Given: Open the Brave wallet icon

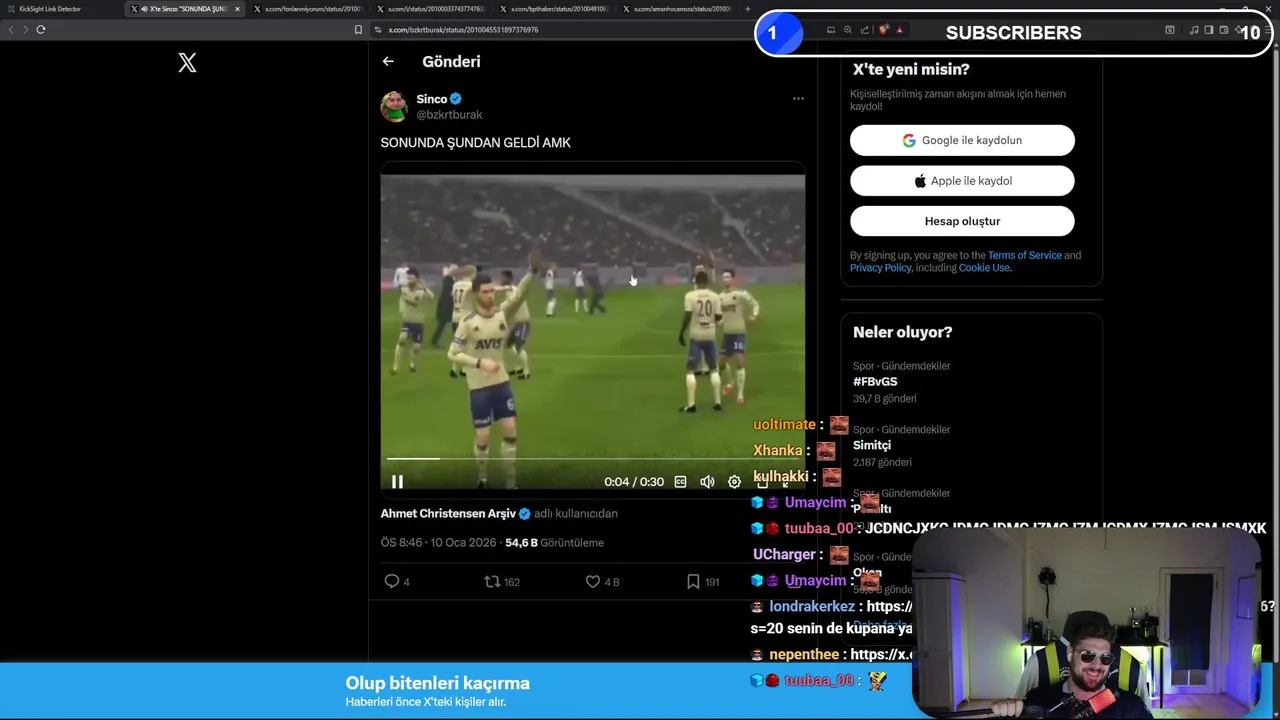Looking at the screenshot, I should 1224,30.
